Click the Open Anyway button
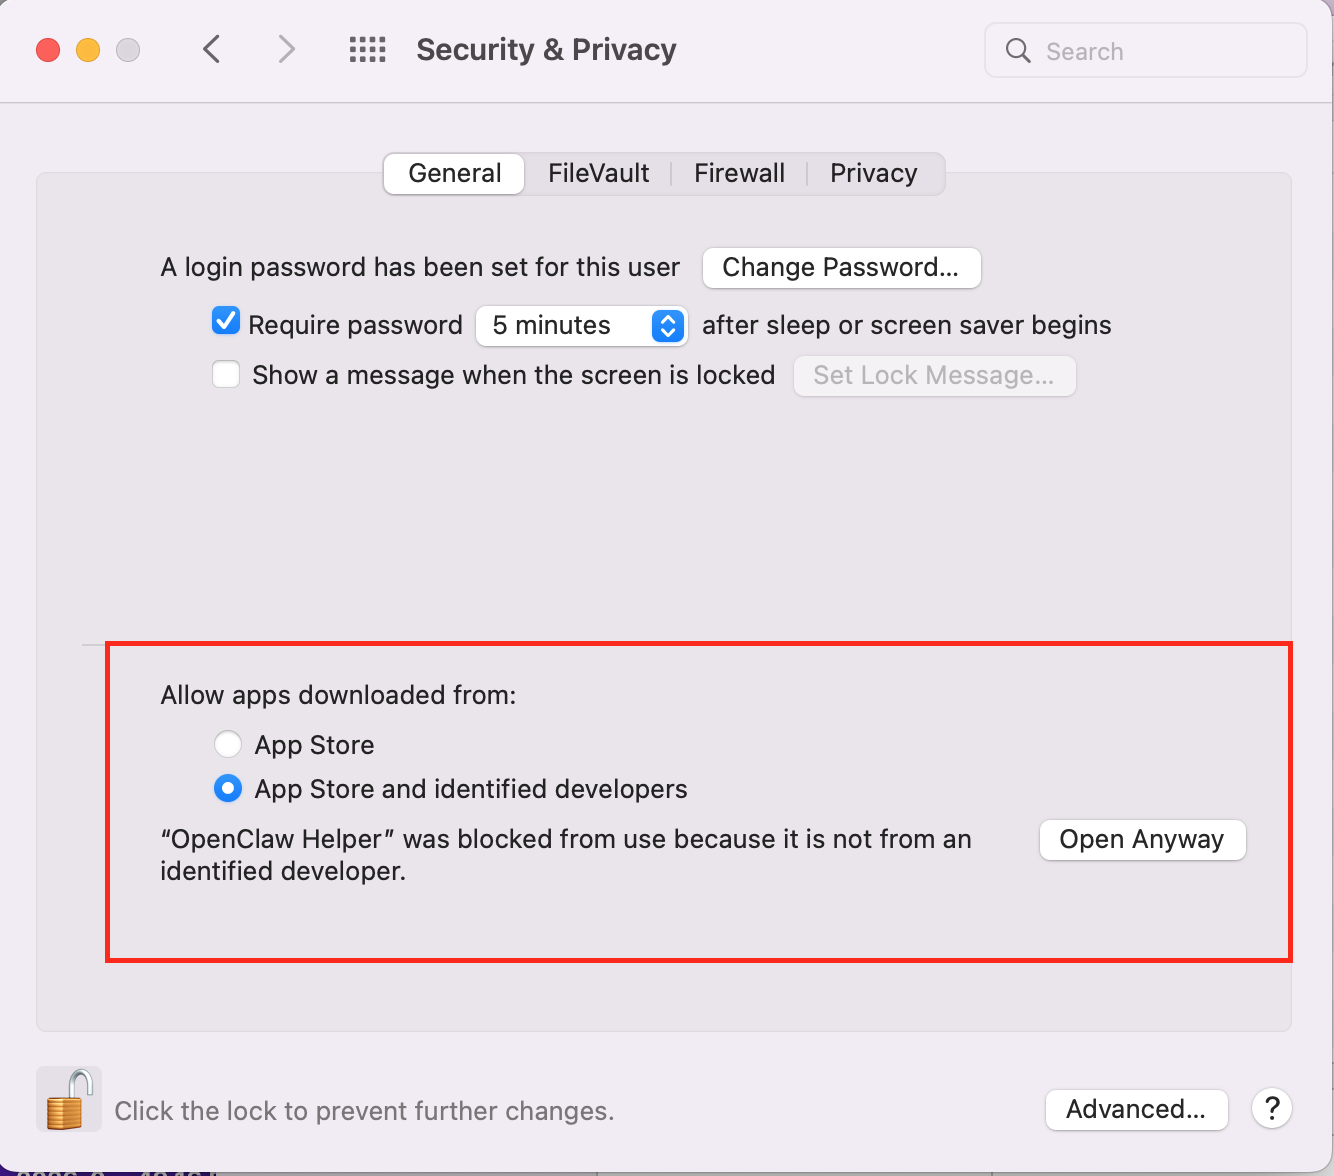The height and width of the screenshot is (1176, 1334). pyautogui.click(x=1142, y=840)
